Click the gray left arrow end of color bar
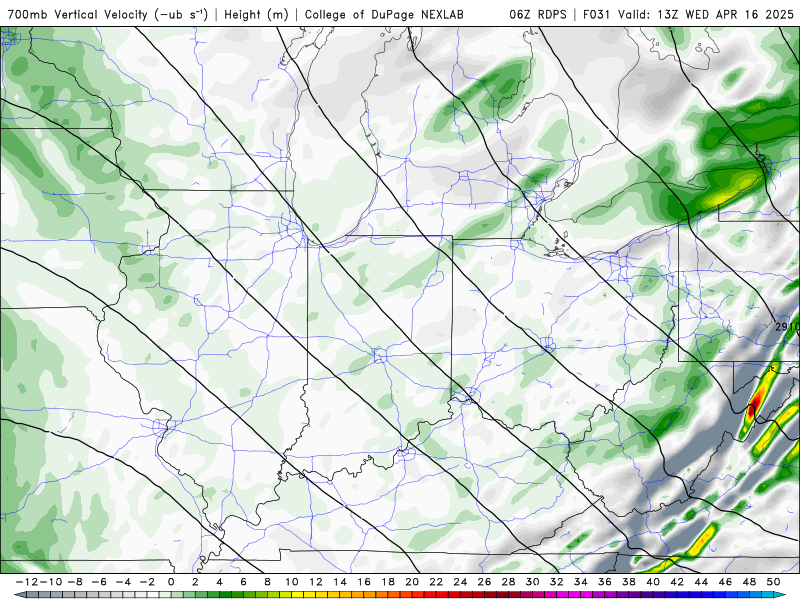Screen dimensions: 800x600 [19, 595]
